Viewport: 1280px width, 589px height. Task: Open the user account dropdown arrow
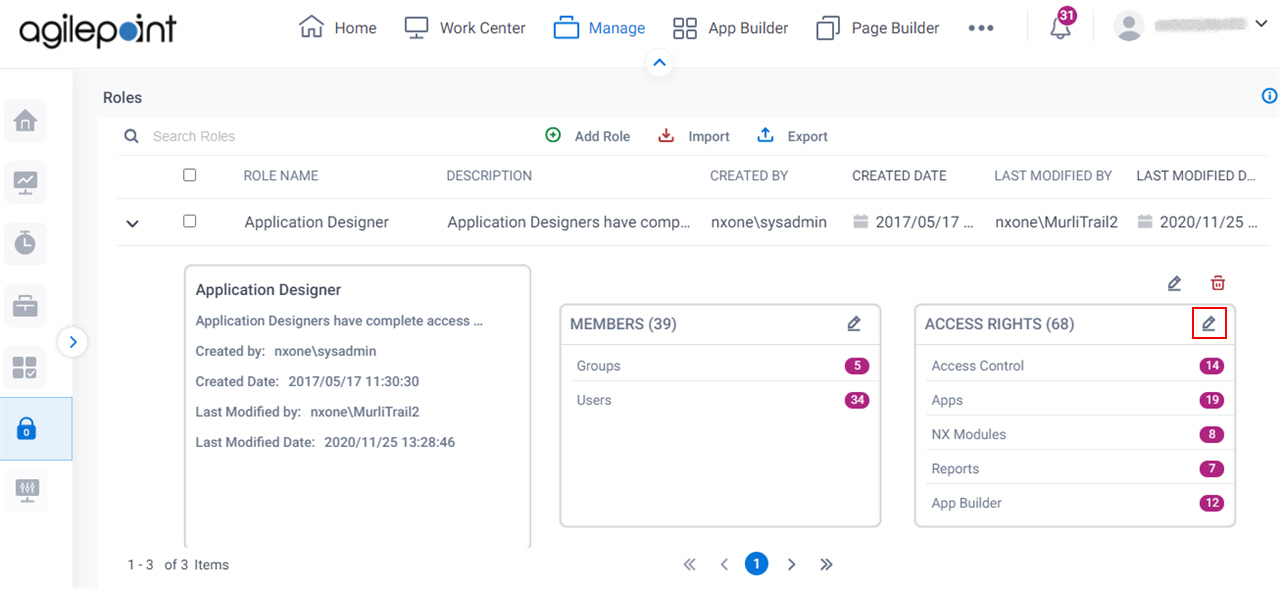click(1260, 24)
